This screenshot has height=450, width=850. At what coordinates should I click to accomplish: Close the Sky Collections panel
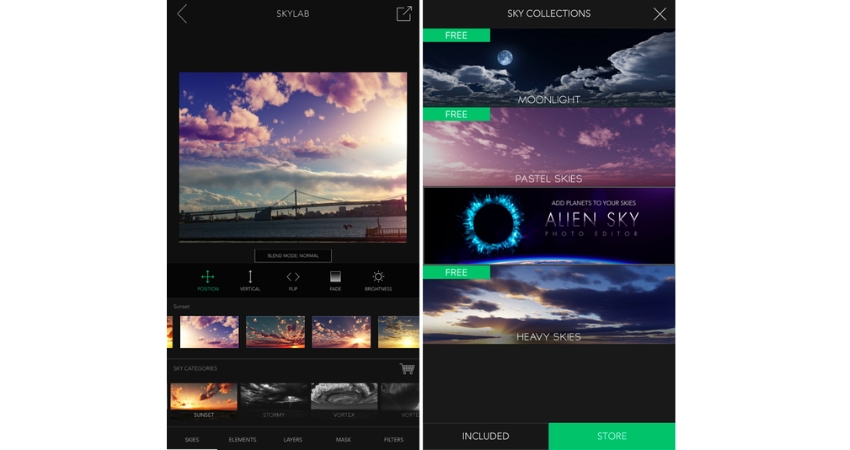coord(659,14)
